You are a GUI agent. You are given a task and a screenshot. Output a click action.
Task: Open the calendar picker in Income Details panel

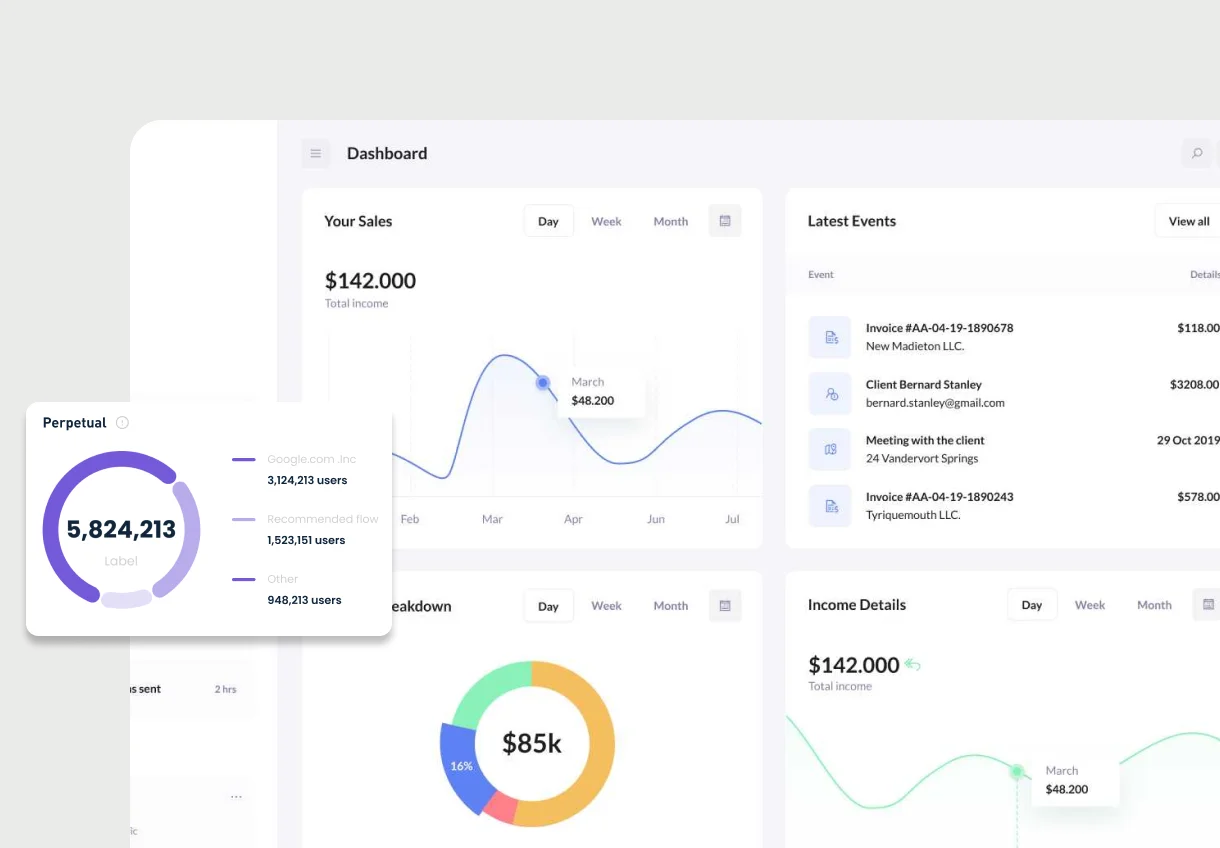coord(1208,604)
